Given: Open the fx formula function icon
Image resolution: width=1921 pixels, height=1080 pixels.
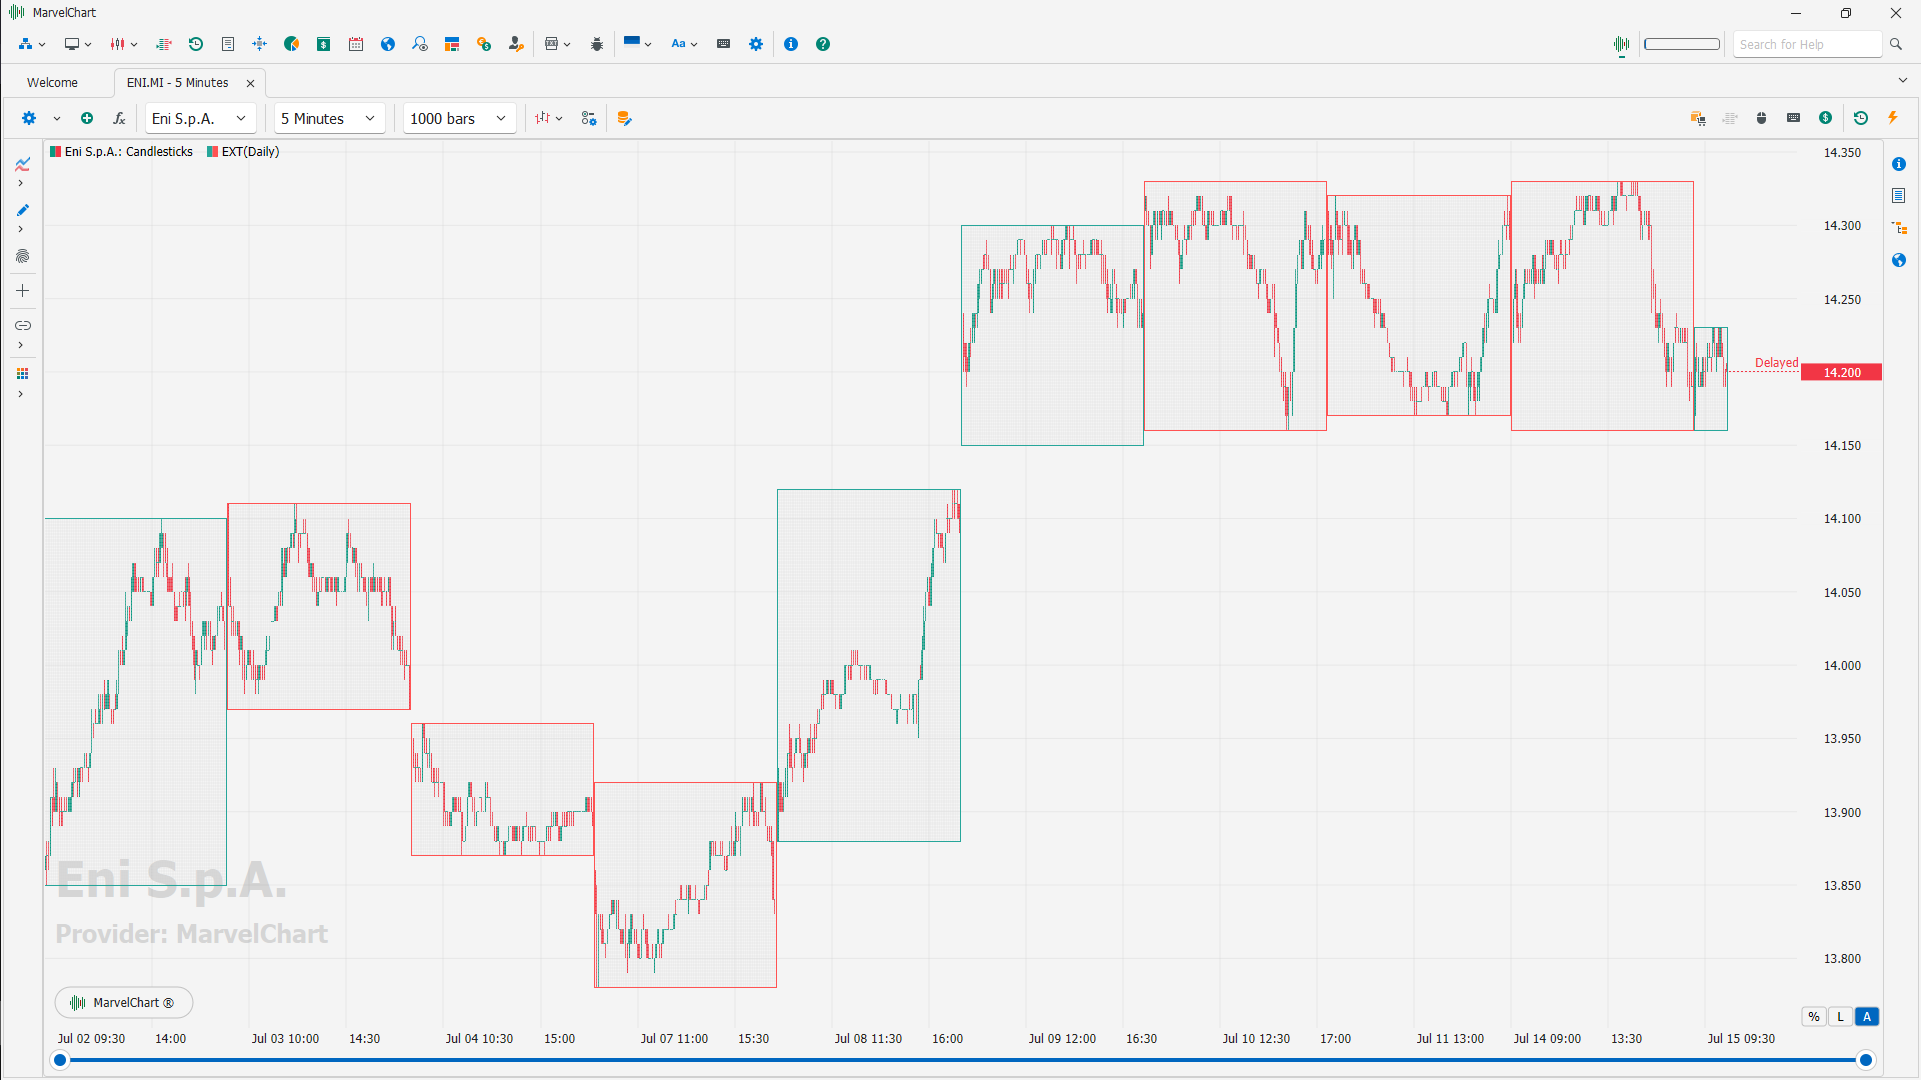Looking at the screenshot, I should [x=119, y=118].
